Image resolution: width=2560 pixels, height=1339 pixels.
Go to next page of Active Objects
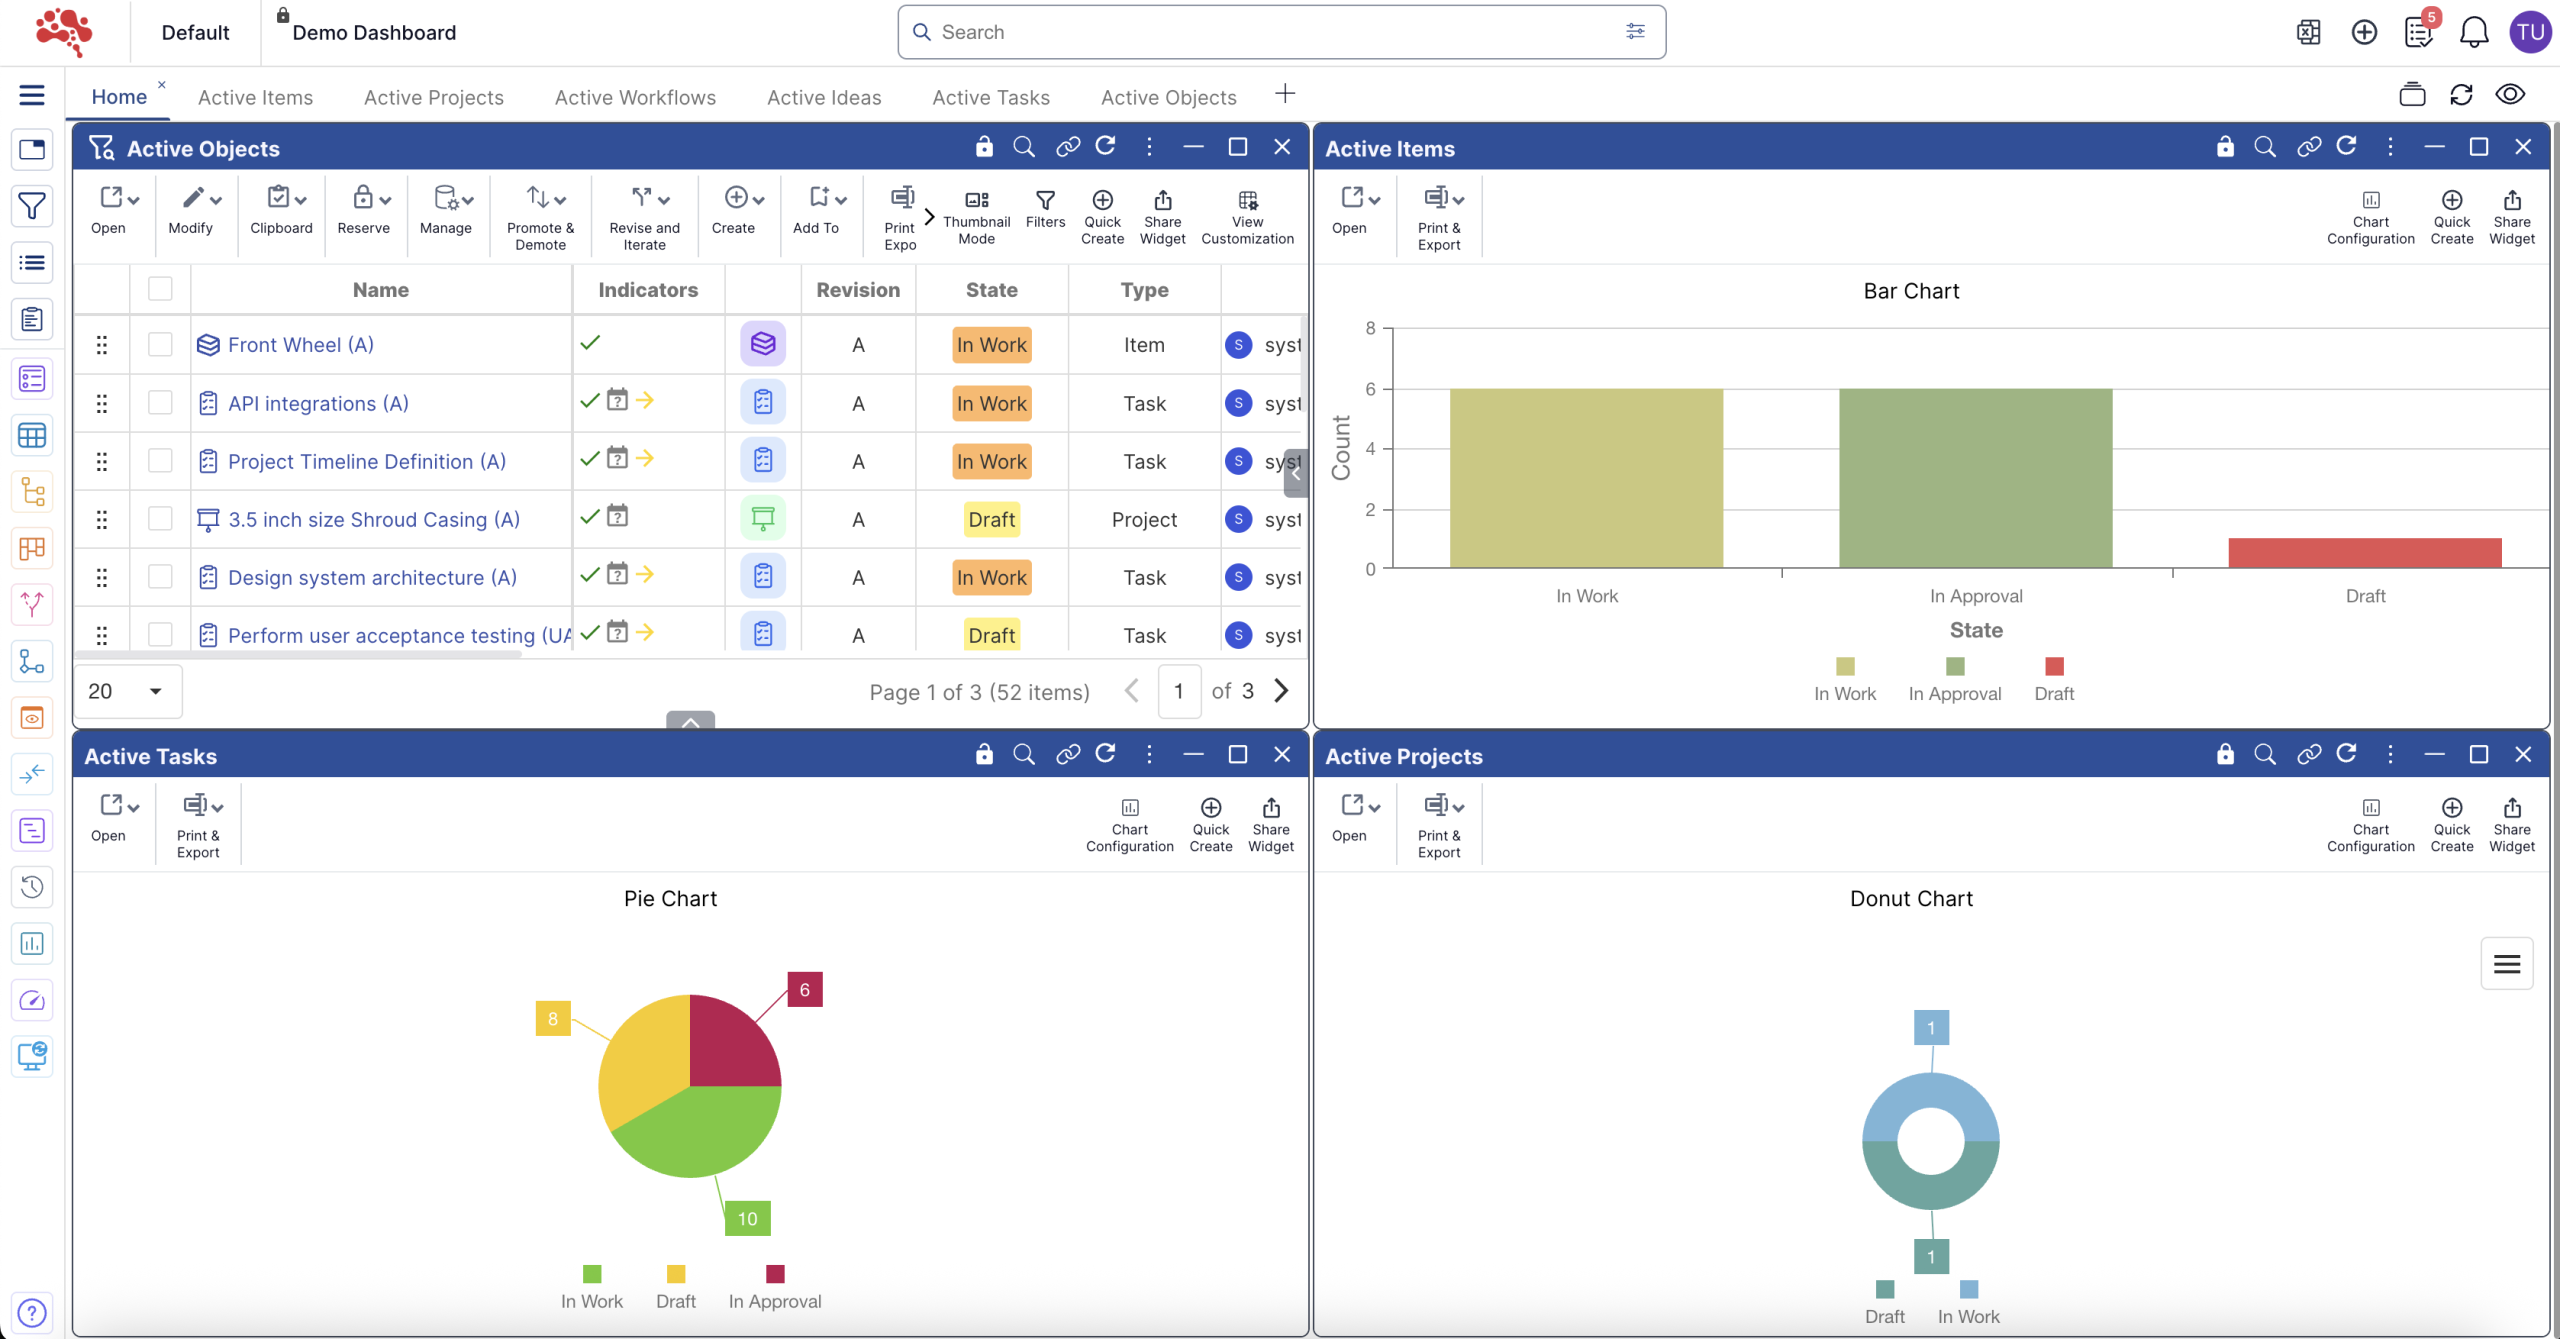tap(1282, 691)
